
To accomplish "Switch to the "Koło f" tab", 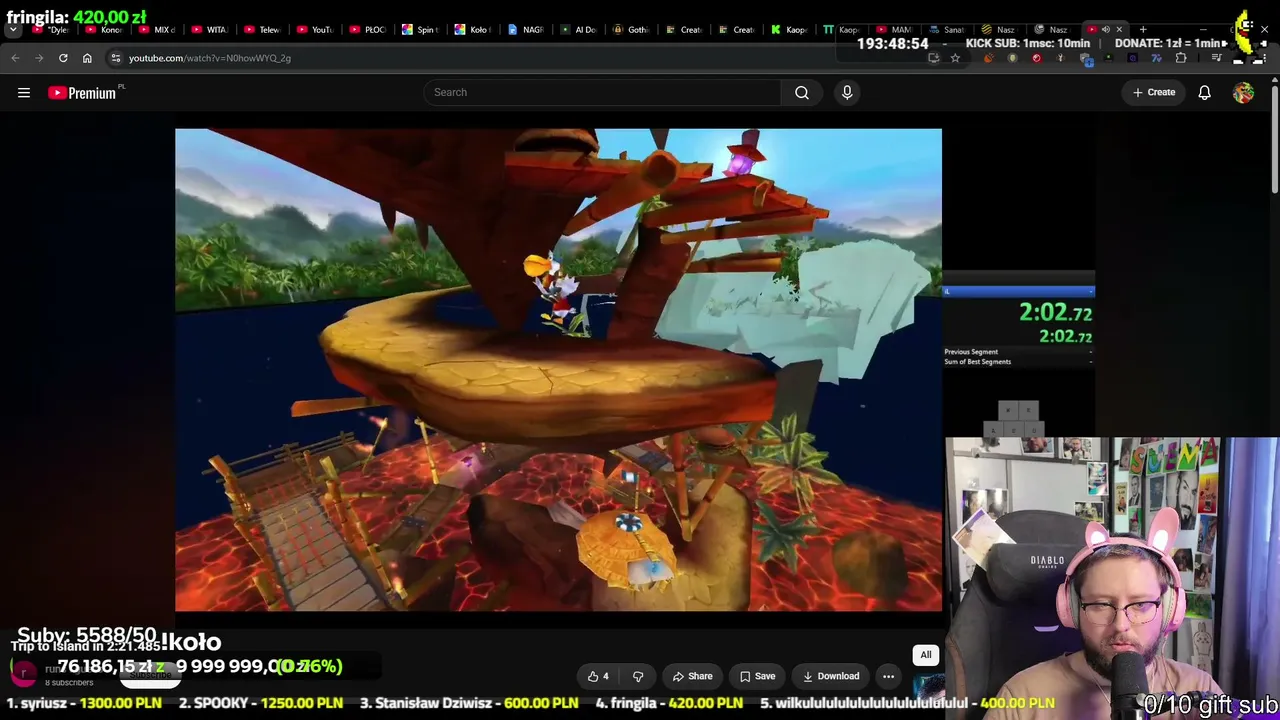I will point(472,30).
